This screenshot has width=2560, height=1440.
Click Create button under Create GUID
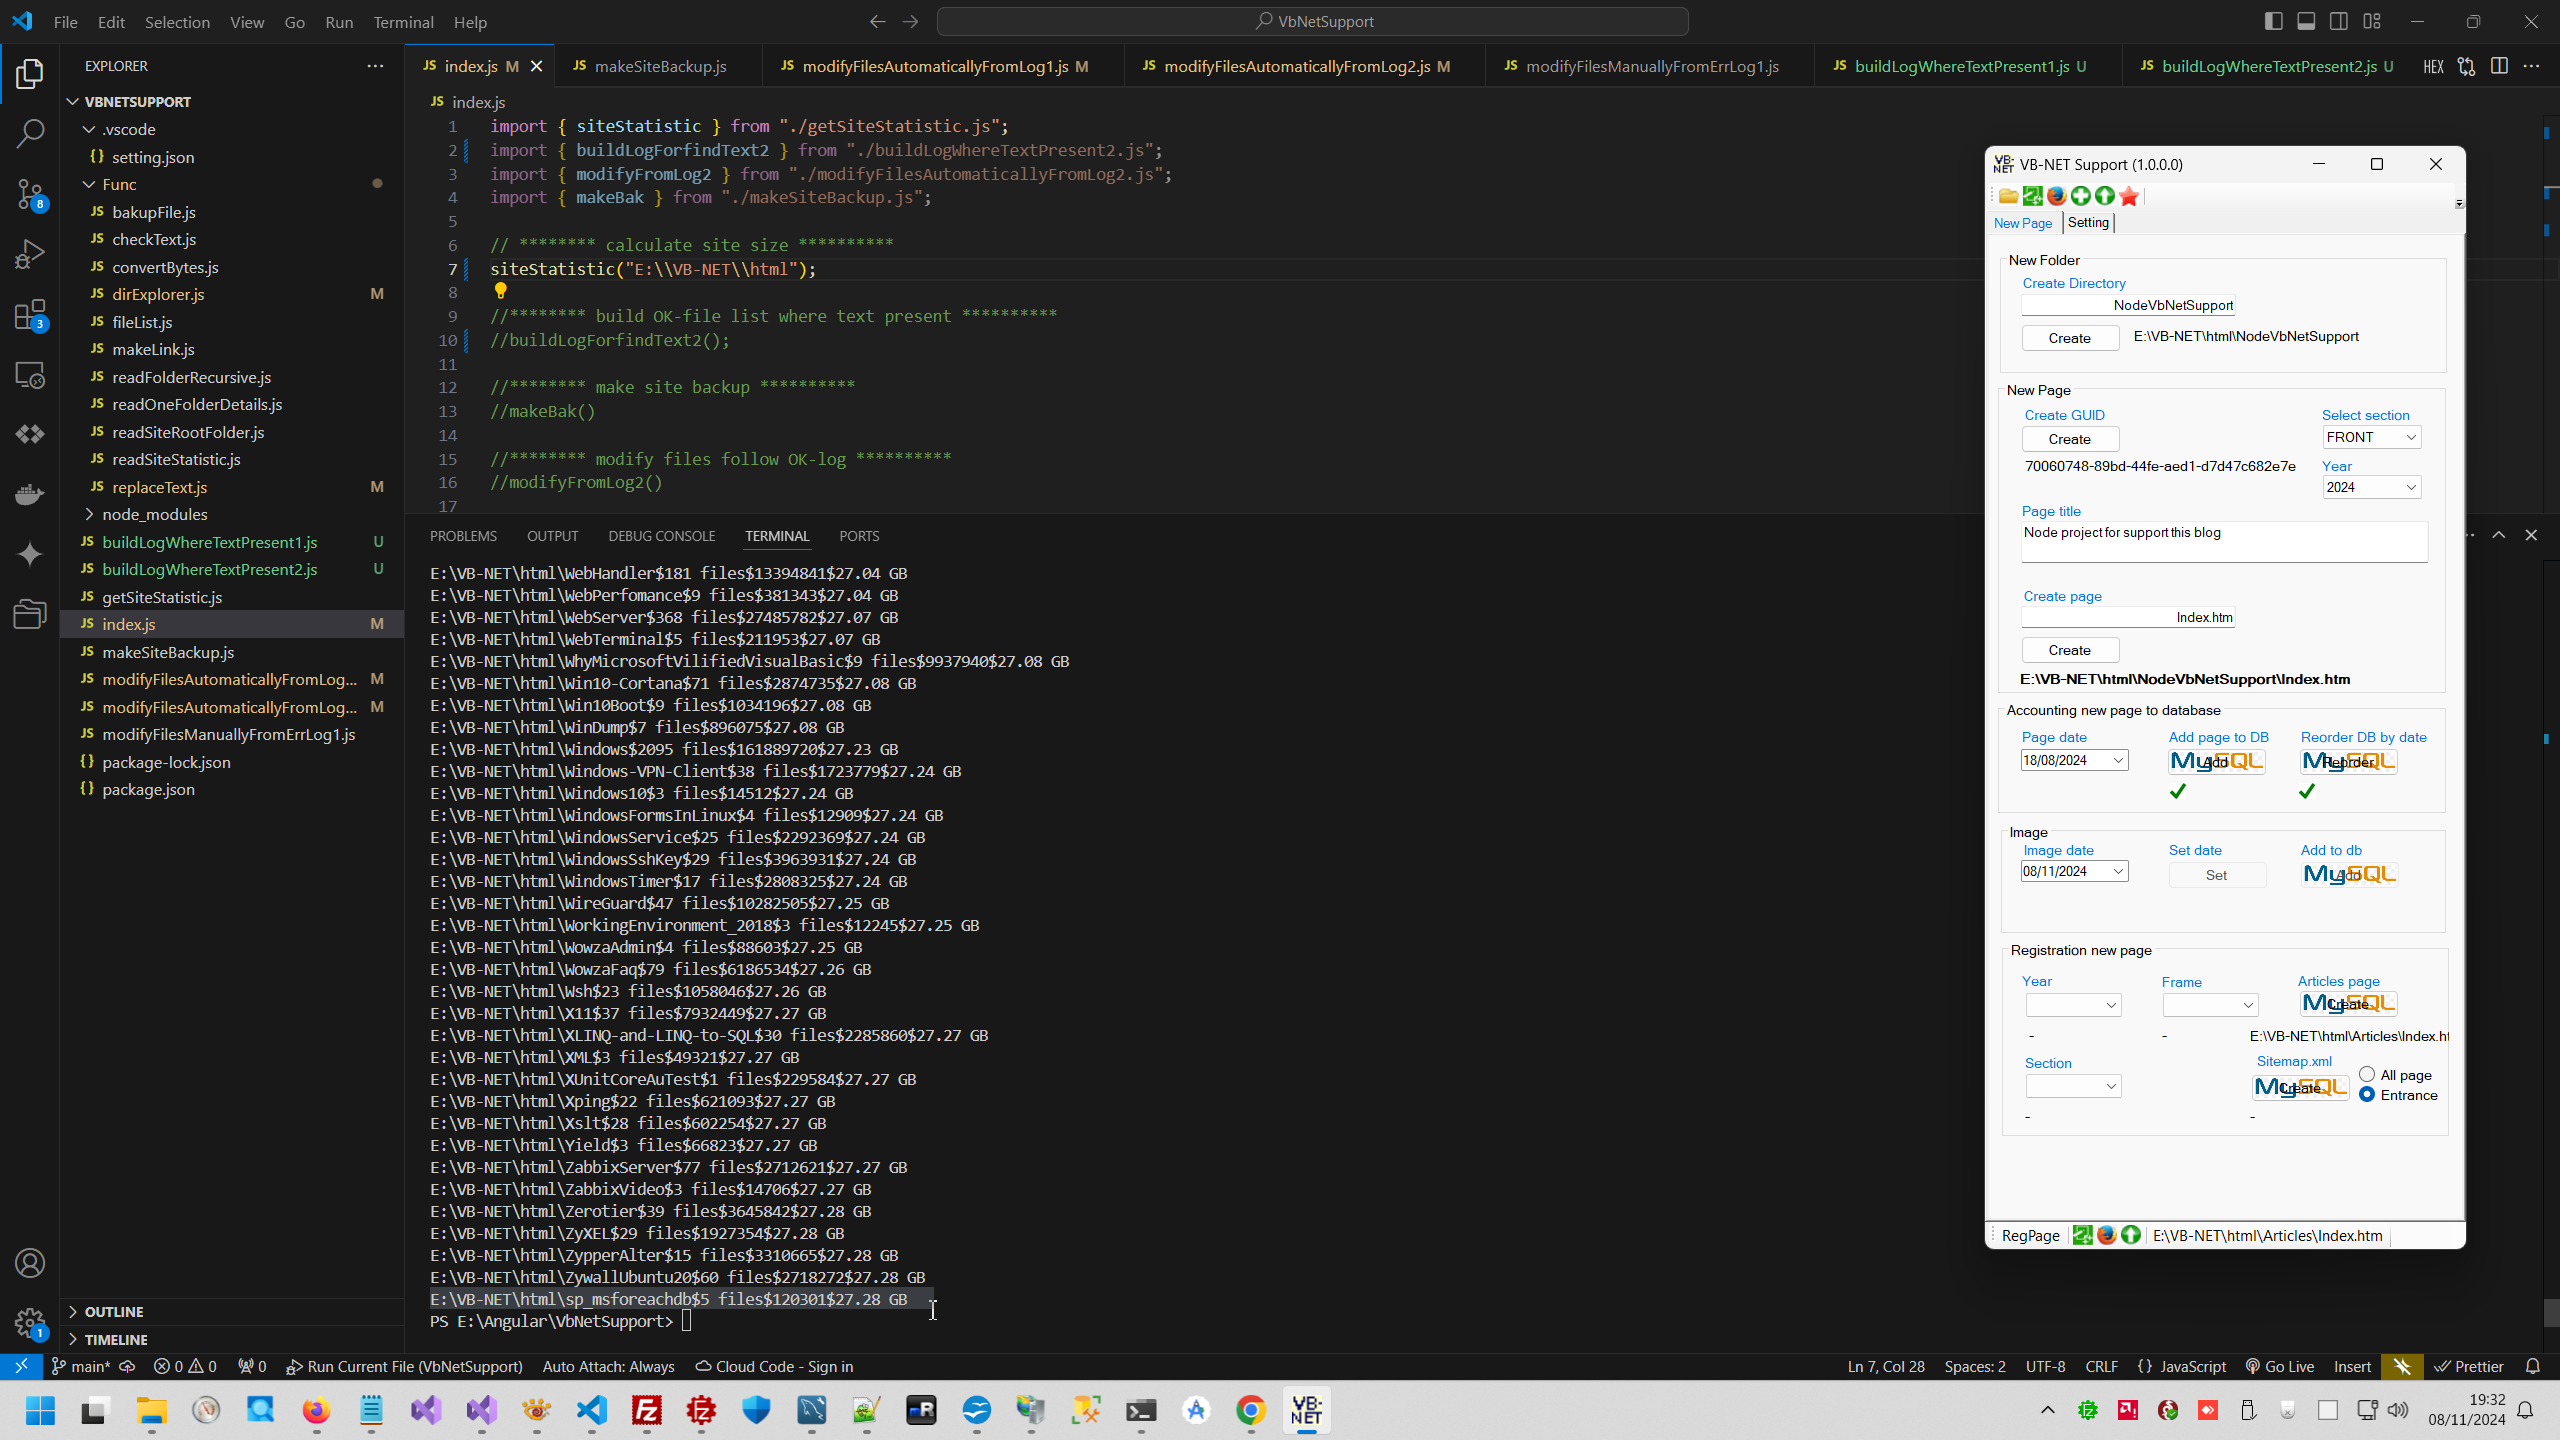coord(2069,439)
